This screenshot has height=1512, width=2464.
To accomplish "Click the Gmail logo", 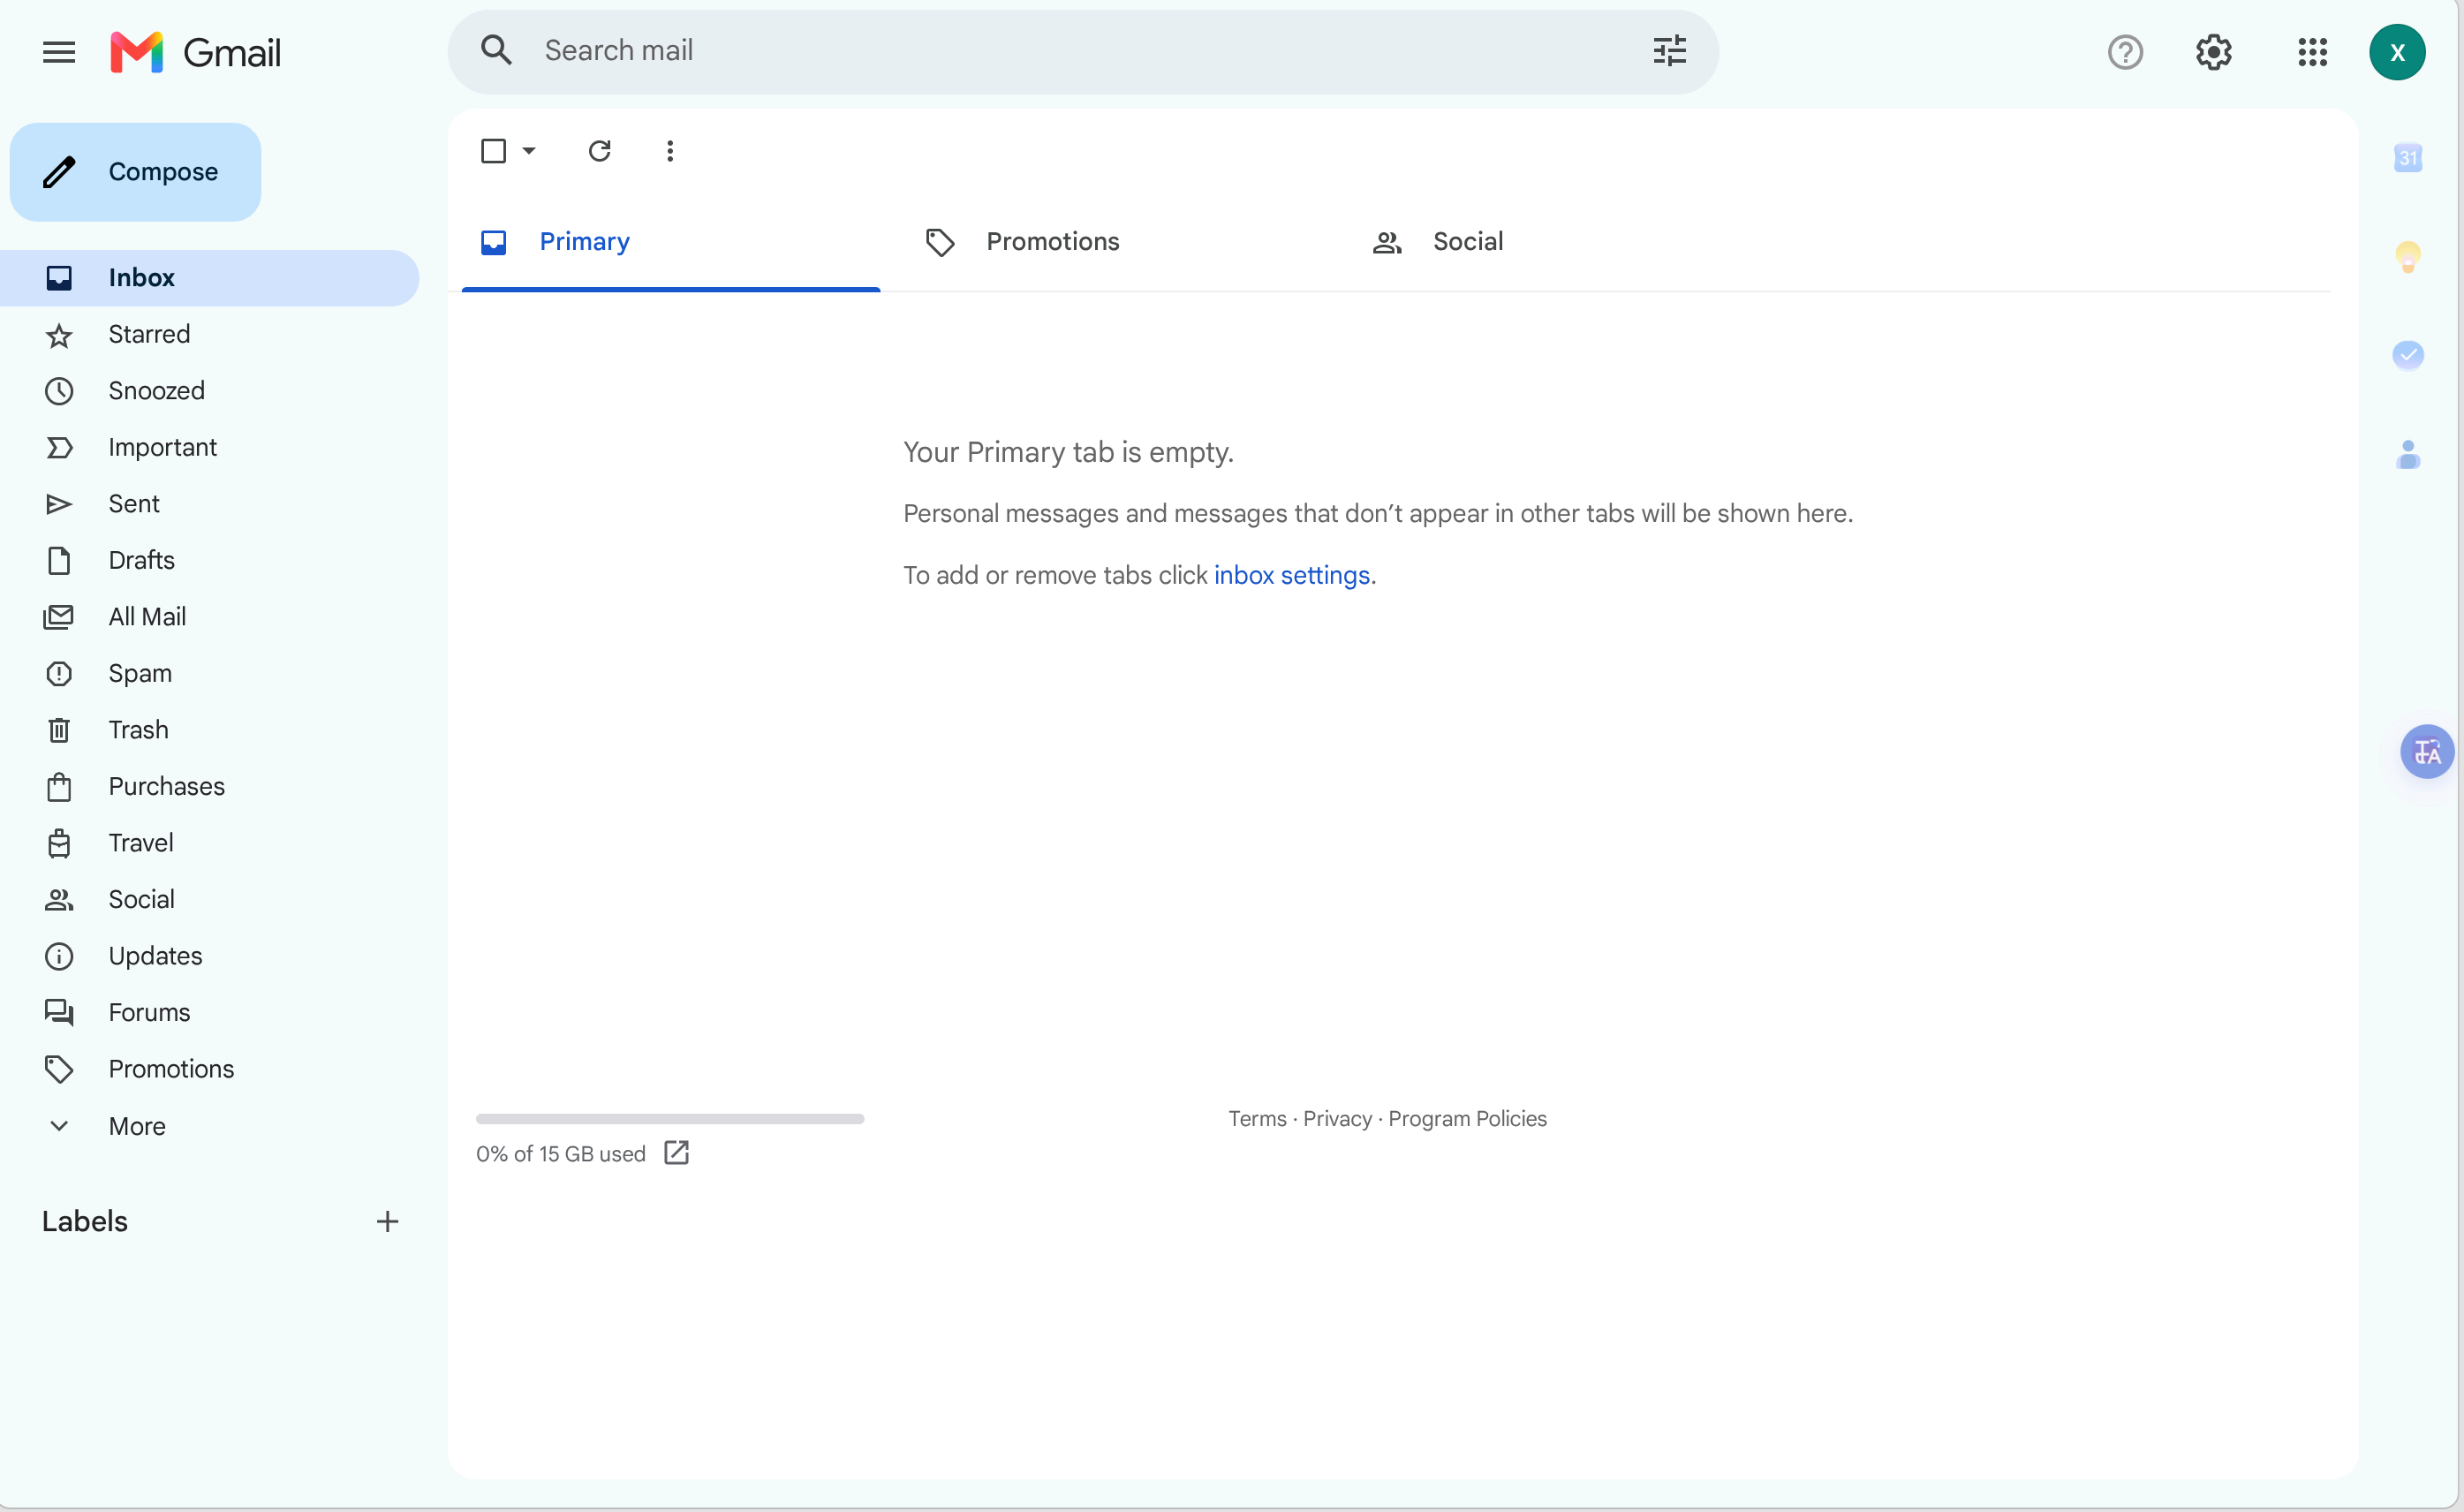I will pos(195,52).
